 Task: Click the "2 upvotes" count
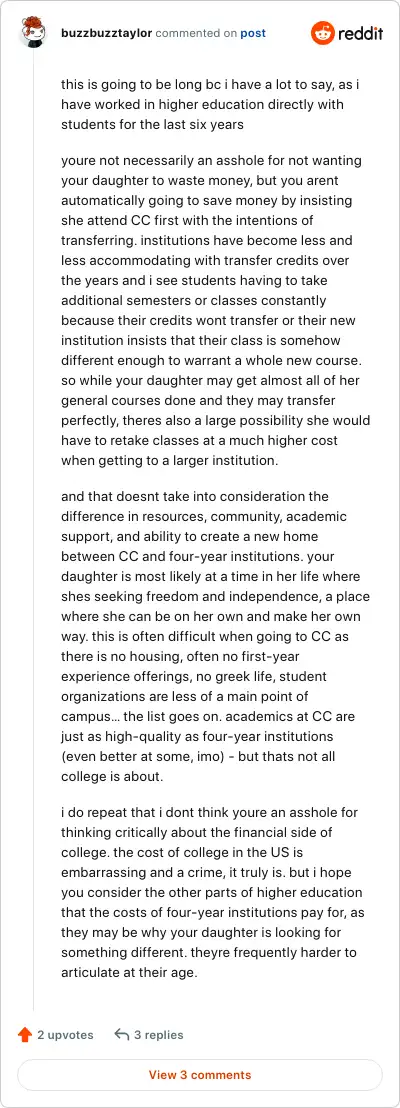click(x=65, y=1035)
